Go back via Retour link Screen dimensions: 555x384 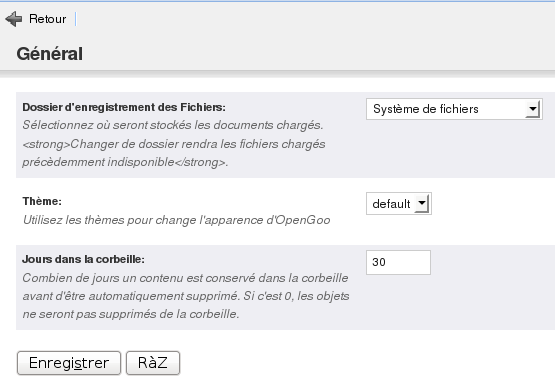click(x=47, y=19)
